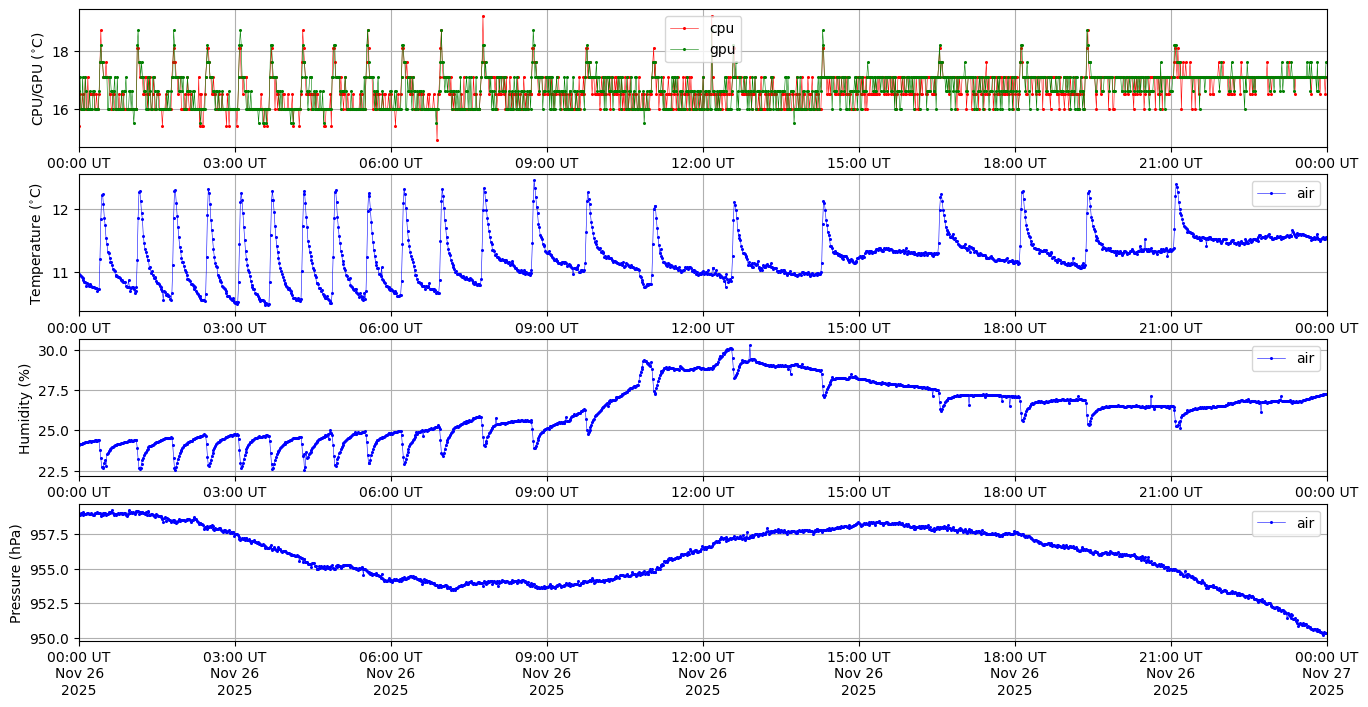Select the 'gpu' legend text label
This screenshot has width=1368, height=707.
tap(722, 49)
